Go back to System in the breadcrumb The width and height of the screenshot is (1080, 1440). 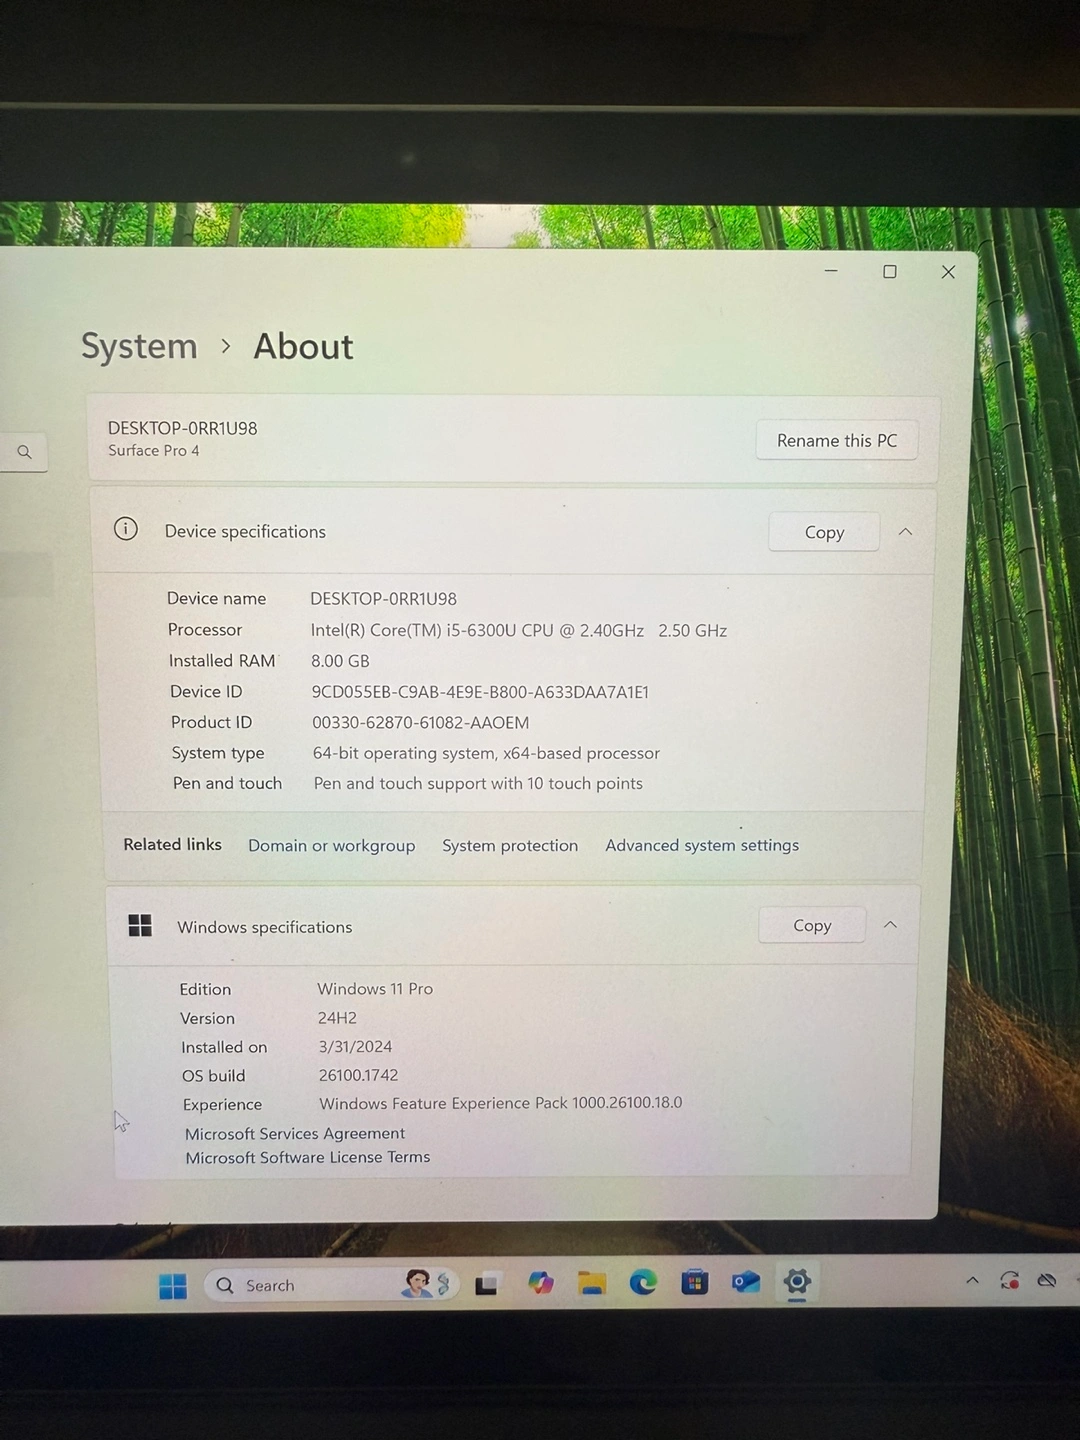[x=139, y=346]
